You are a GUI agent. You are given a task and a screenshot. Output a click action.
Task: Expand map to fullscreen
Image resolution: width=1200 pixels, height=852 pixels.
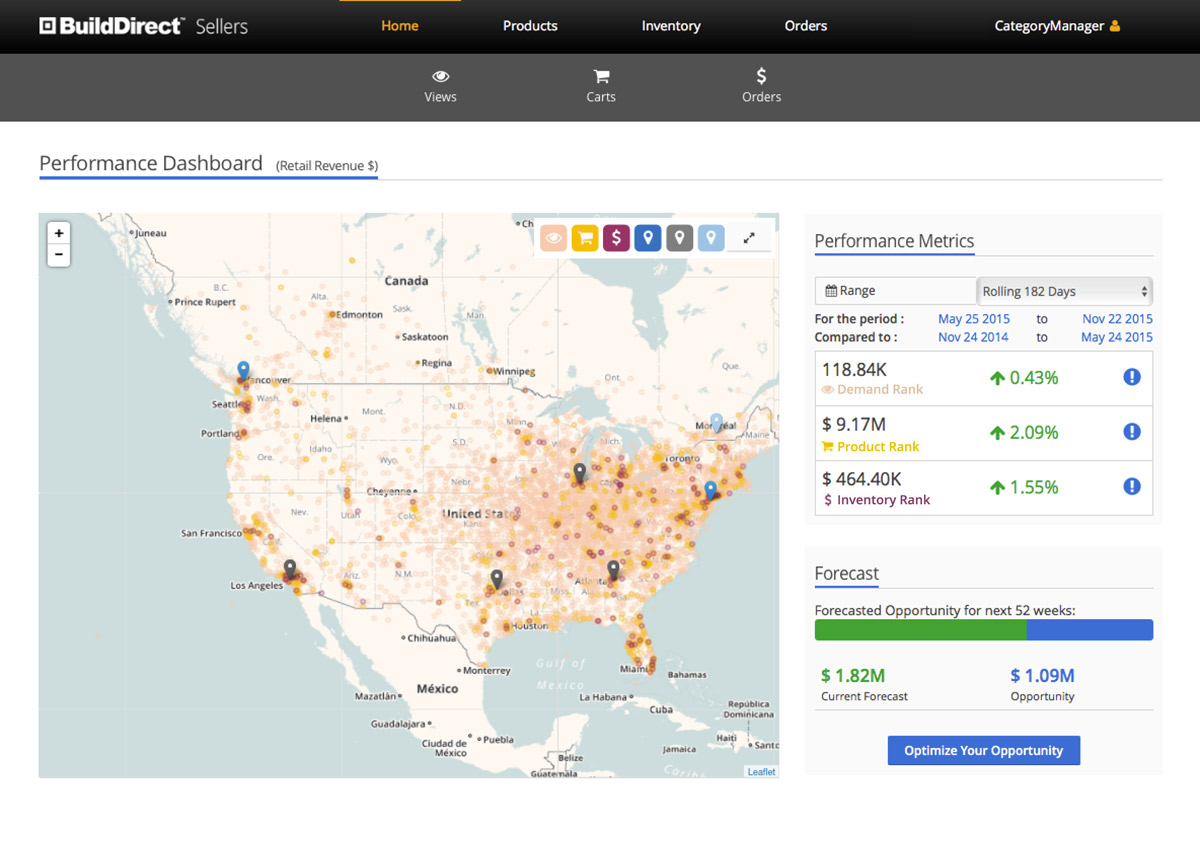pyautogui.click(x=749, y=238)
